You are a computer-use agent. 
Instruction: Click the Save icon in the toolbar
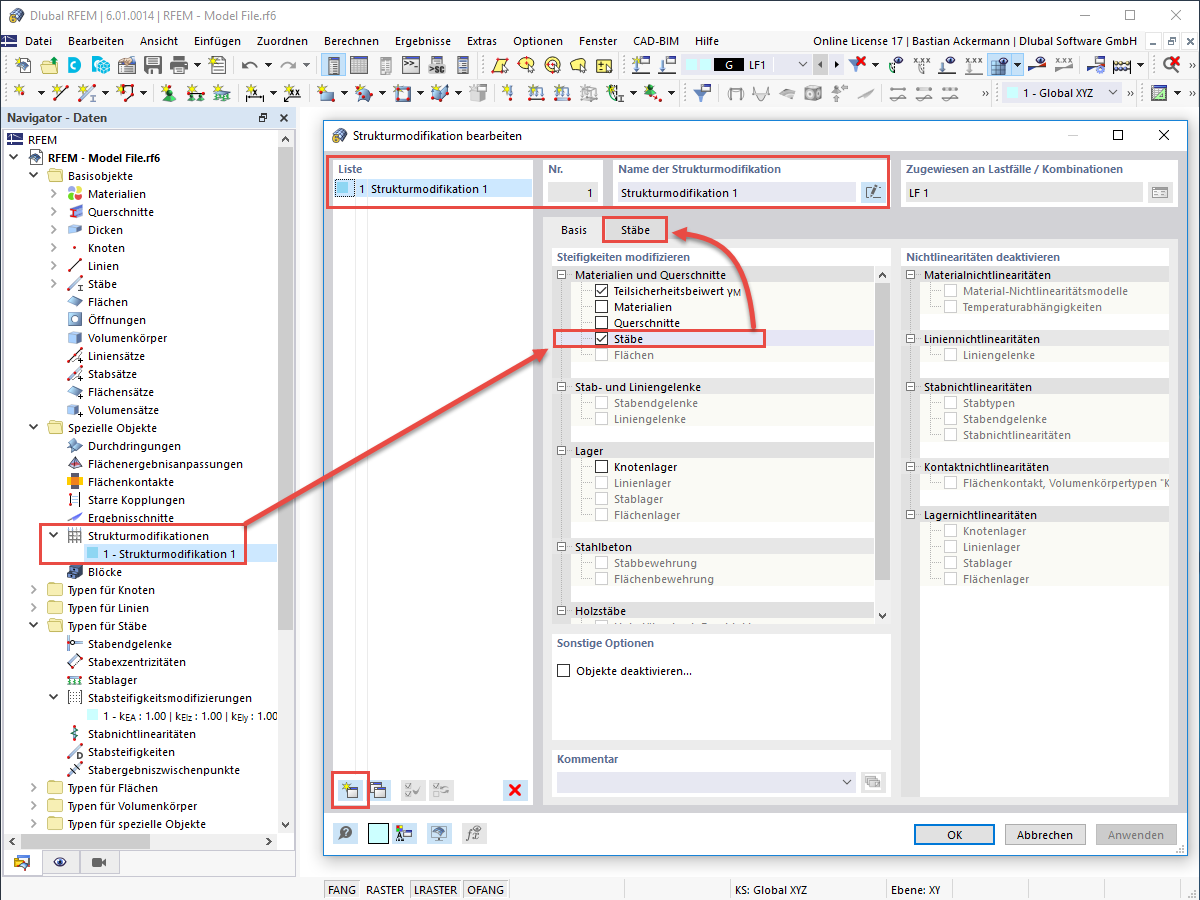152,63
